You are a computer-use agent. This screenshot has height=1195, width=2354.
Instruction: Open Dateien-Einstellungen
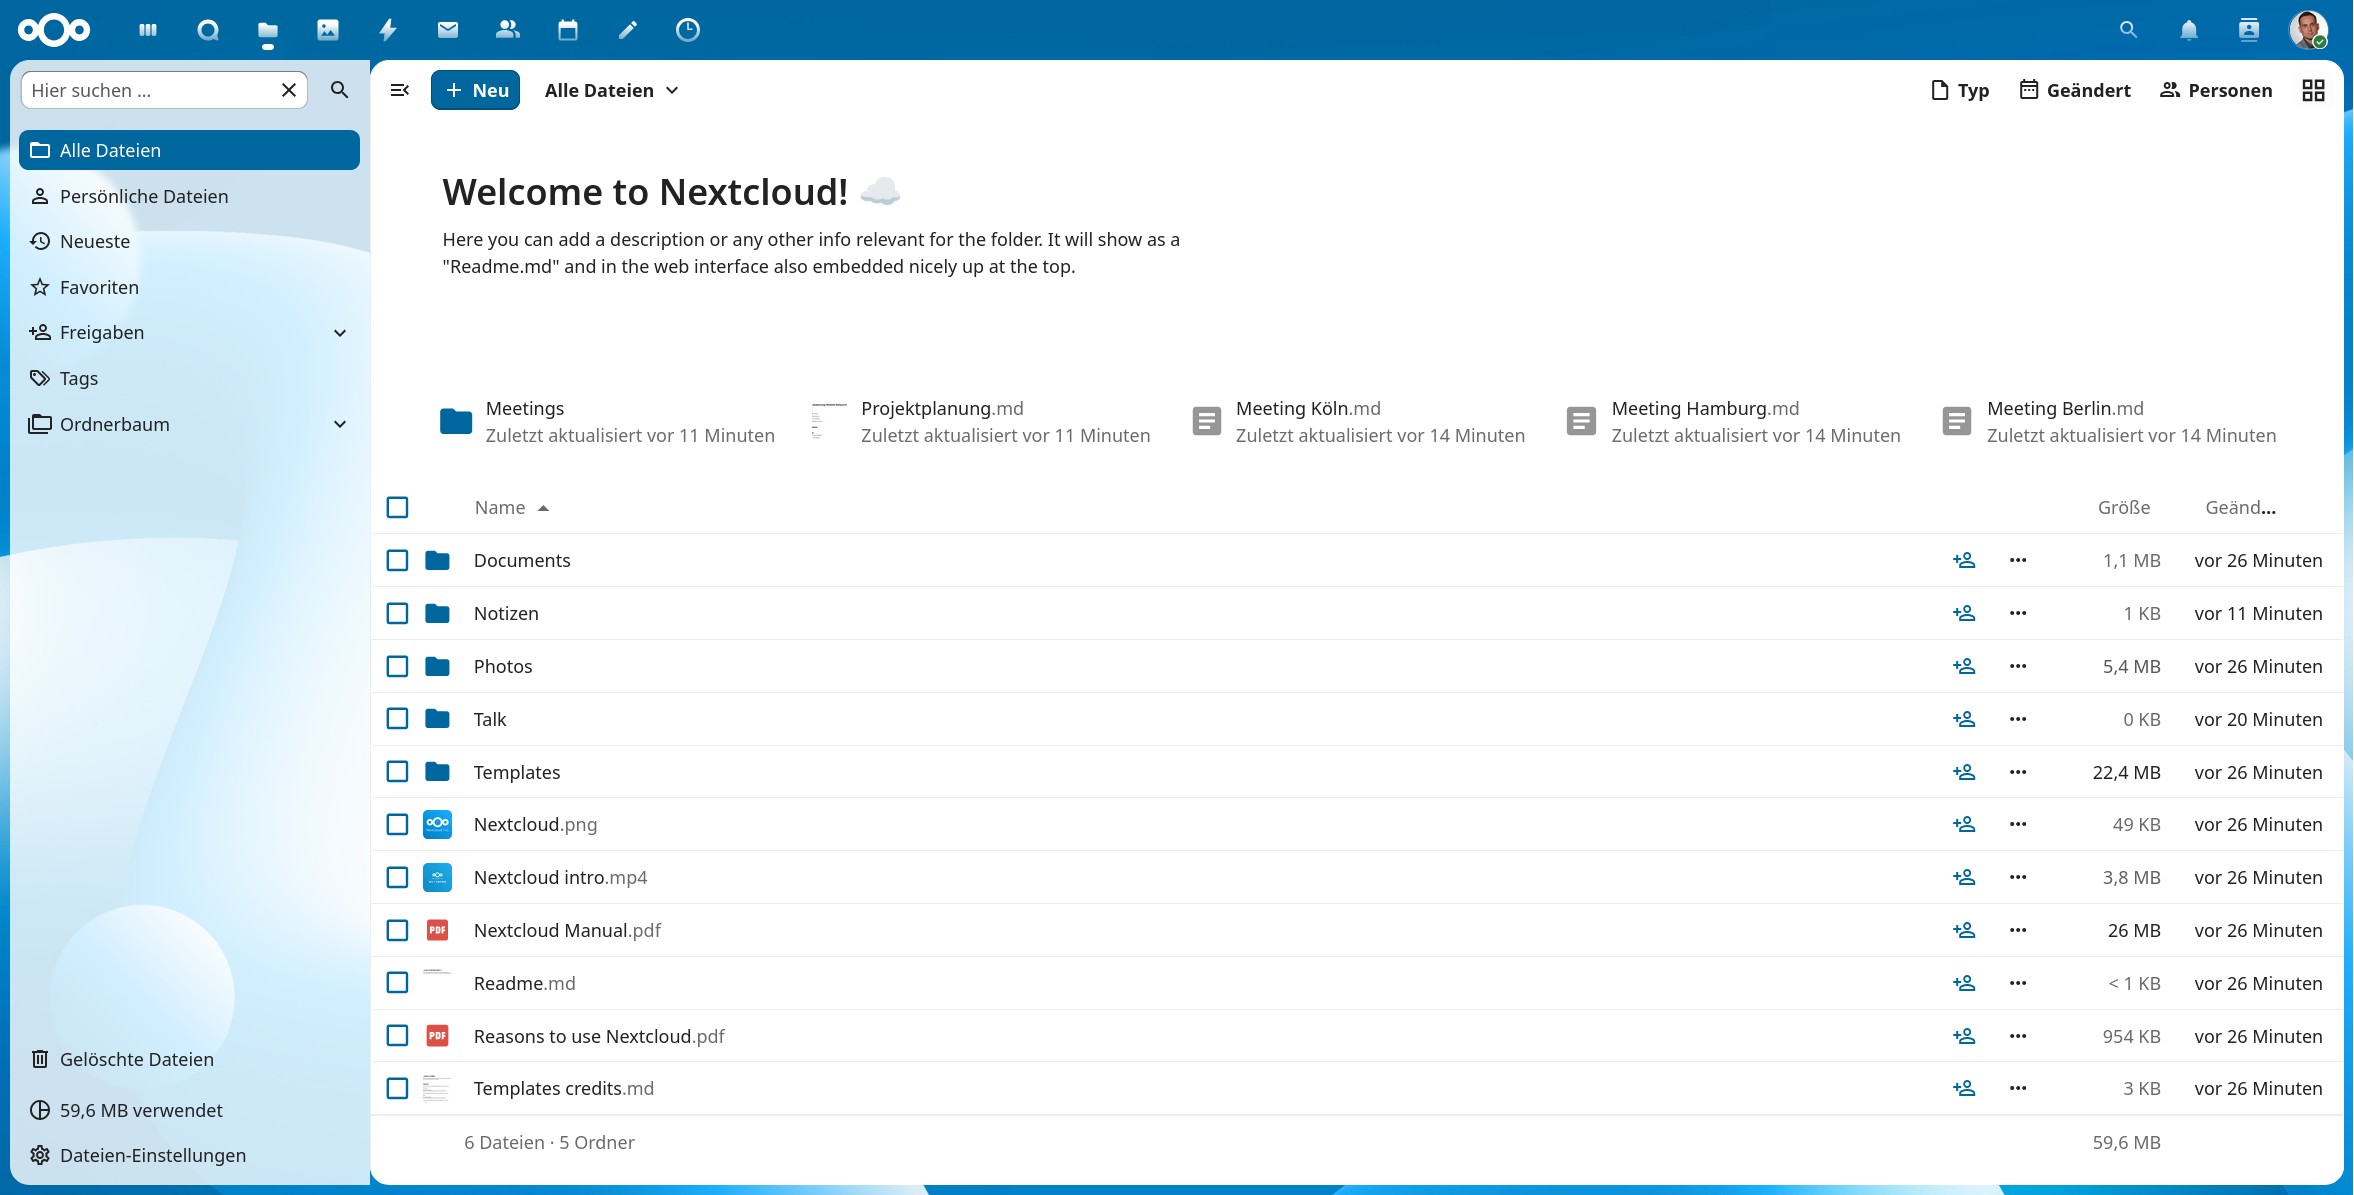click(x=189, y=1155)
